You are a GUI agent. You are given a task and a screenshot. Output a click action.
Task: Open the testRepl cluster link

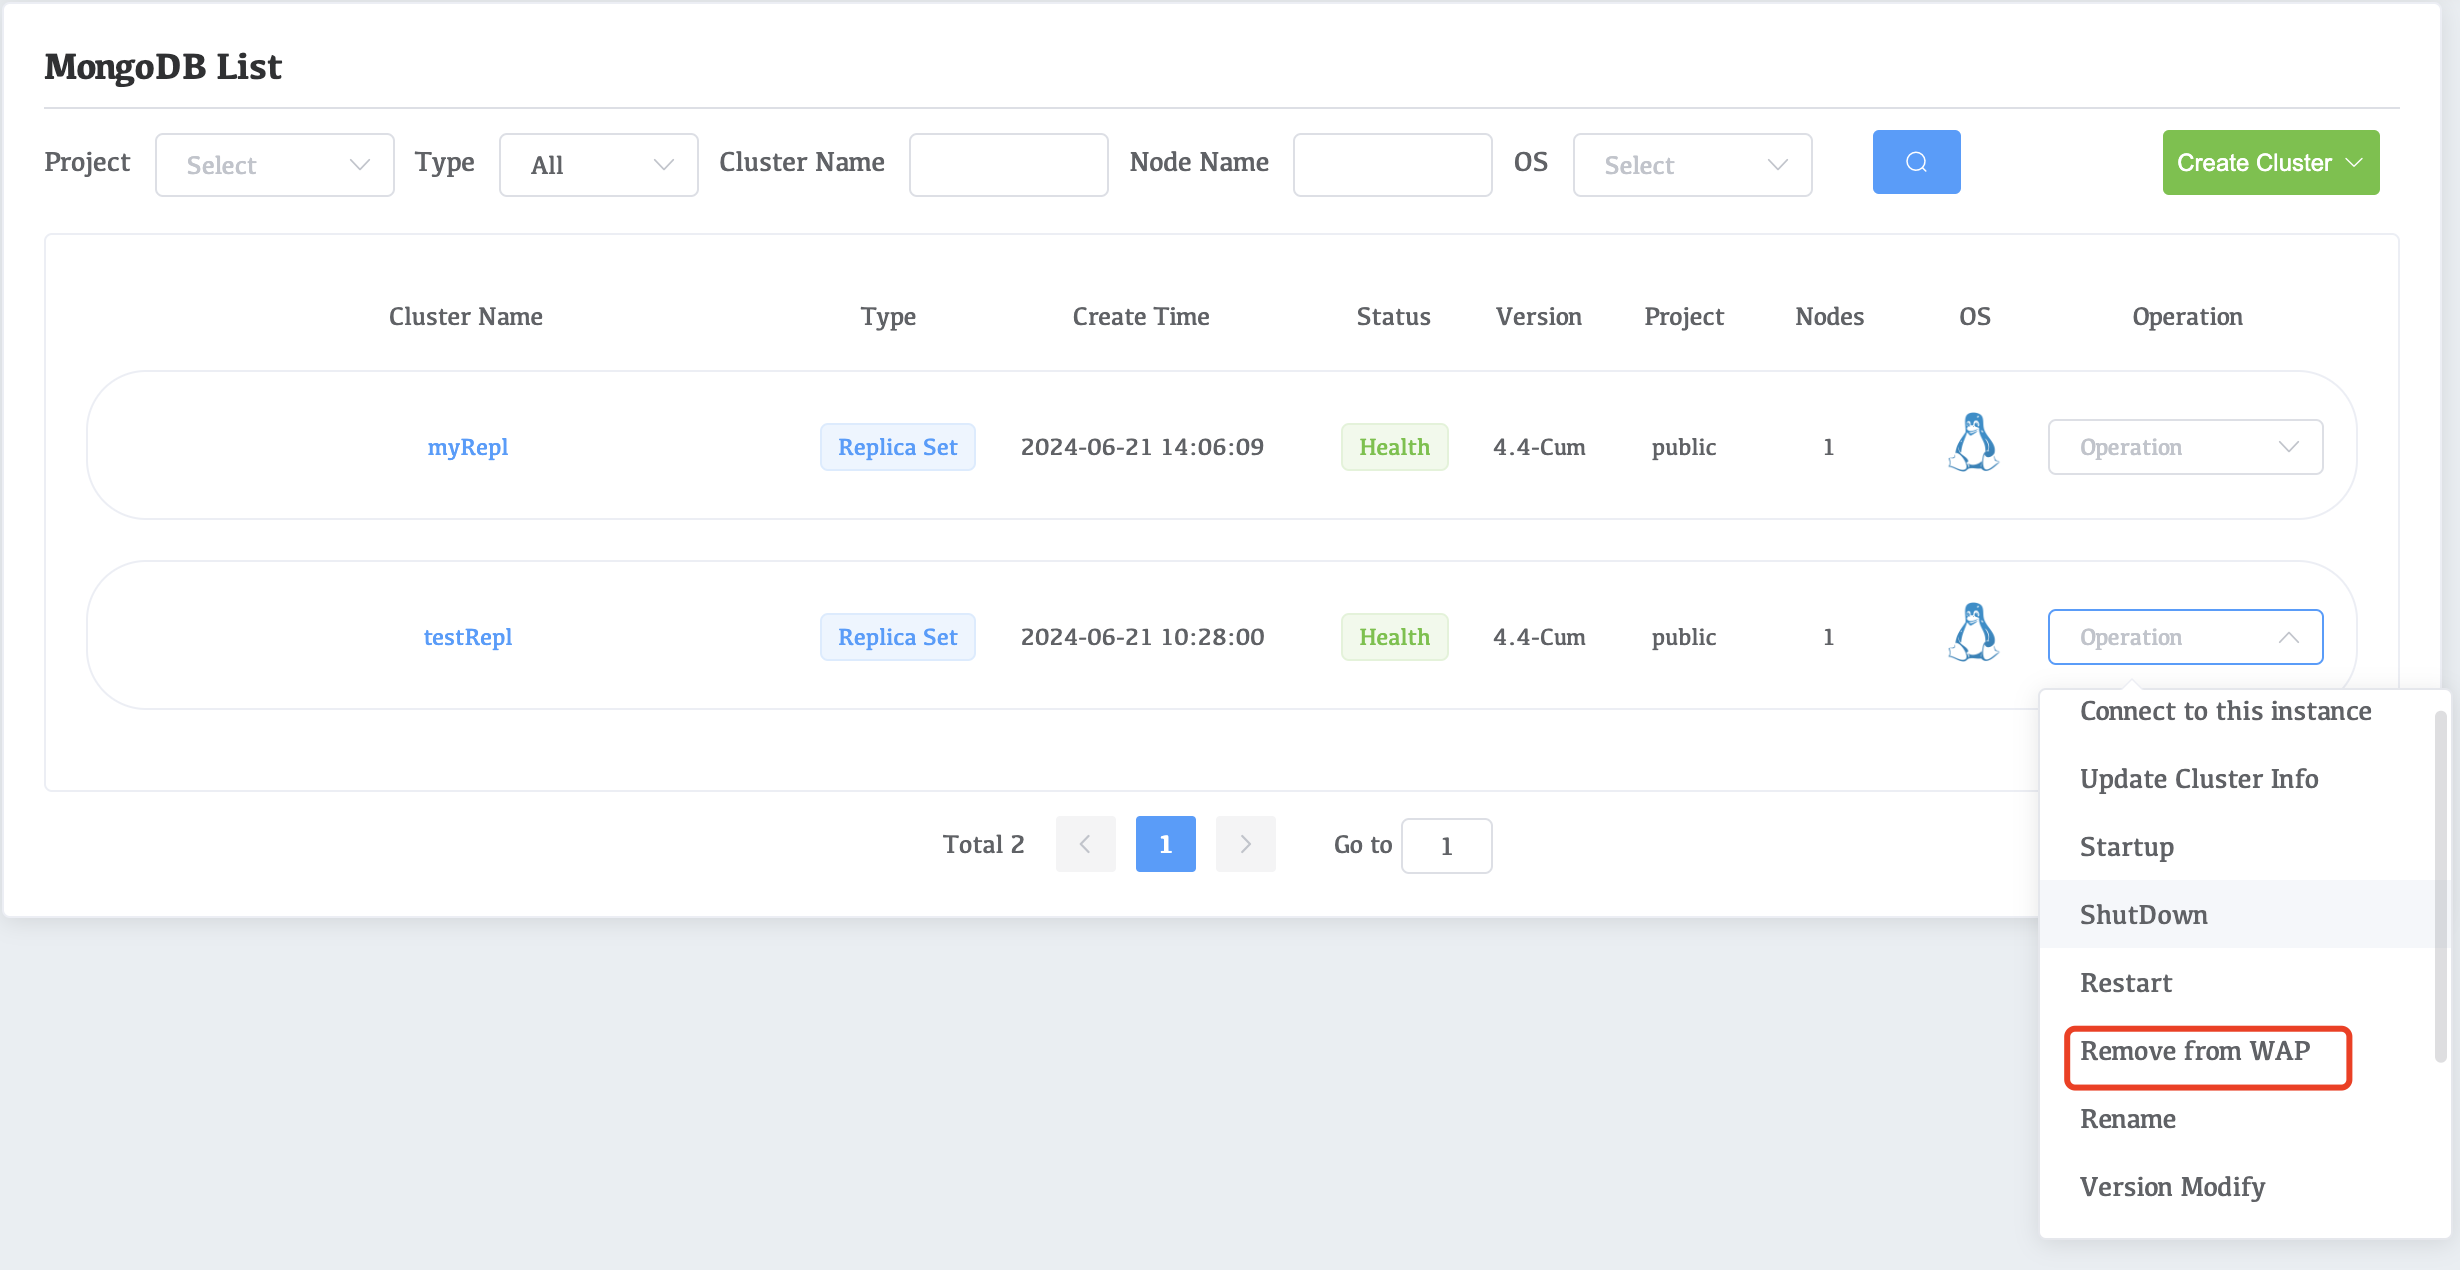point(467,637)
